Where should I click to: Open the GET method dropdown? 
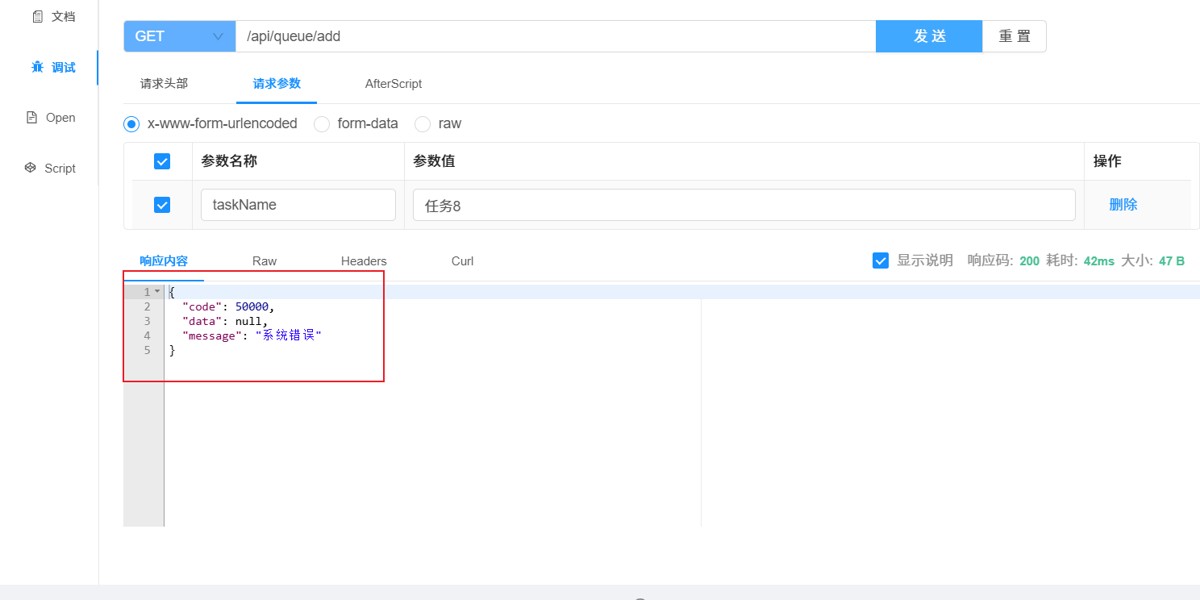click(180, 36)
